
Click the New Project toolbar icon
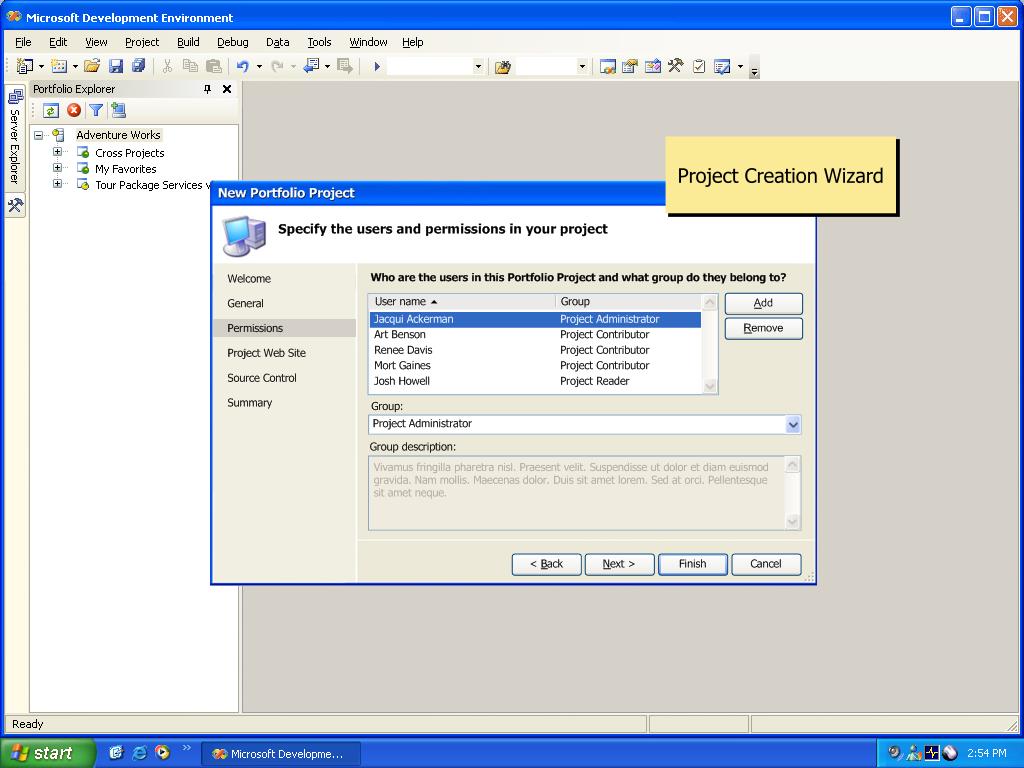pos(24,66)
